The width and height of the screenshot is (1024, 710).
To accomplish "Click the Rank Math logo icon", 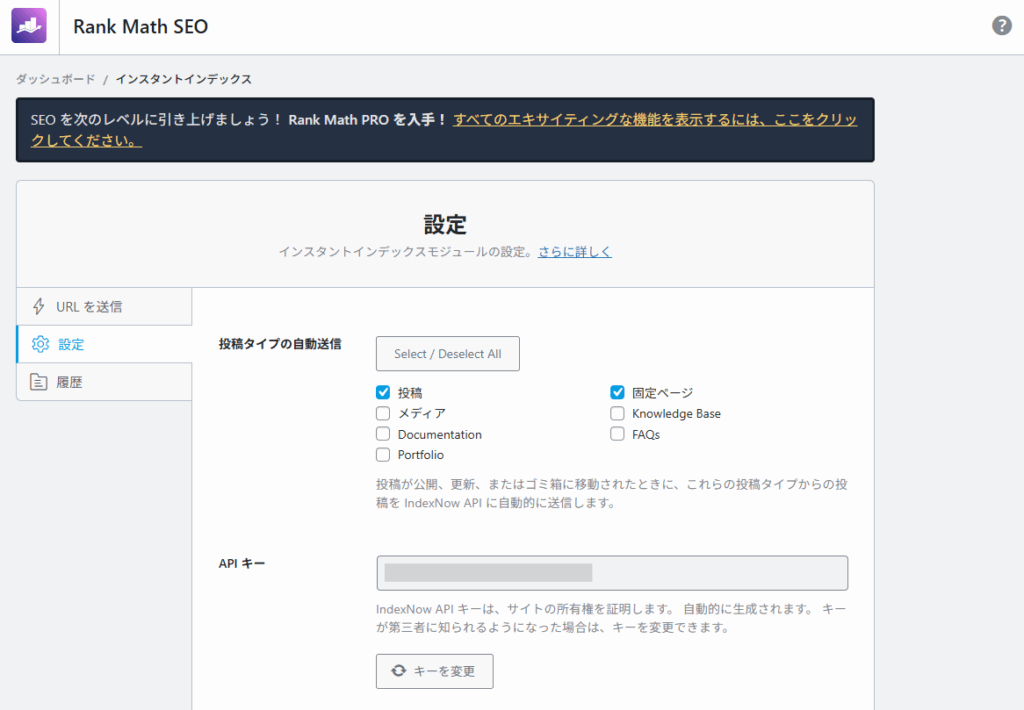I will coord(29,25).
